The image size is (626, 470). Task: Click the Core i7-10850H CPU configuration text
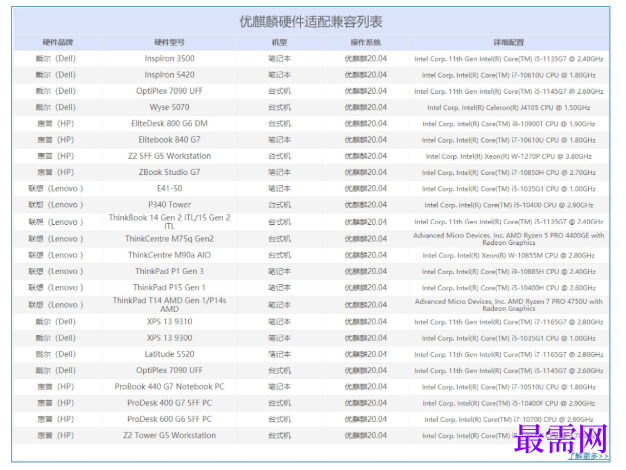(509, 173)
